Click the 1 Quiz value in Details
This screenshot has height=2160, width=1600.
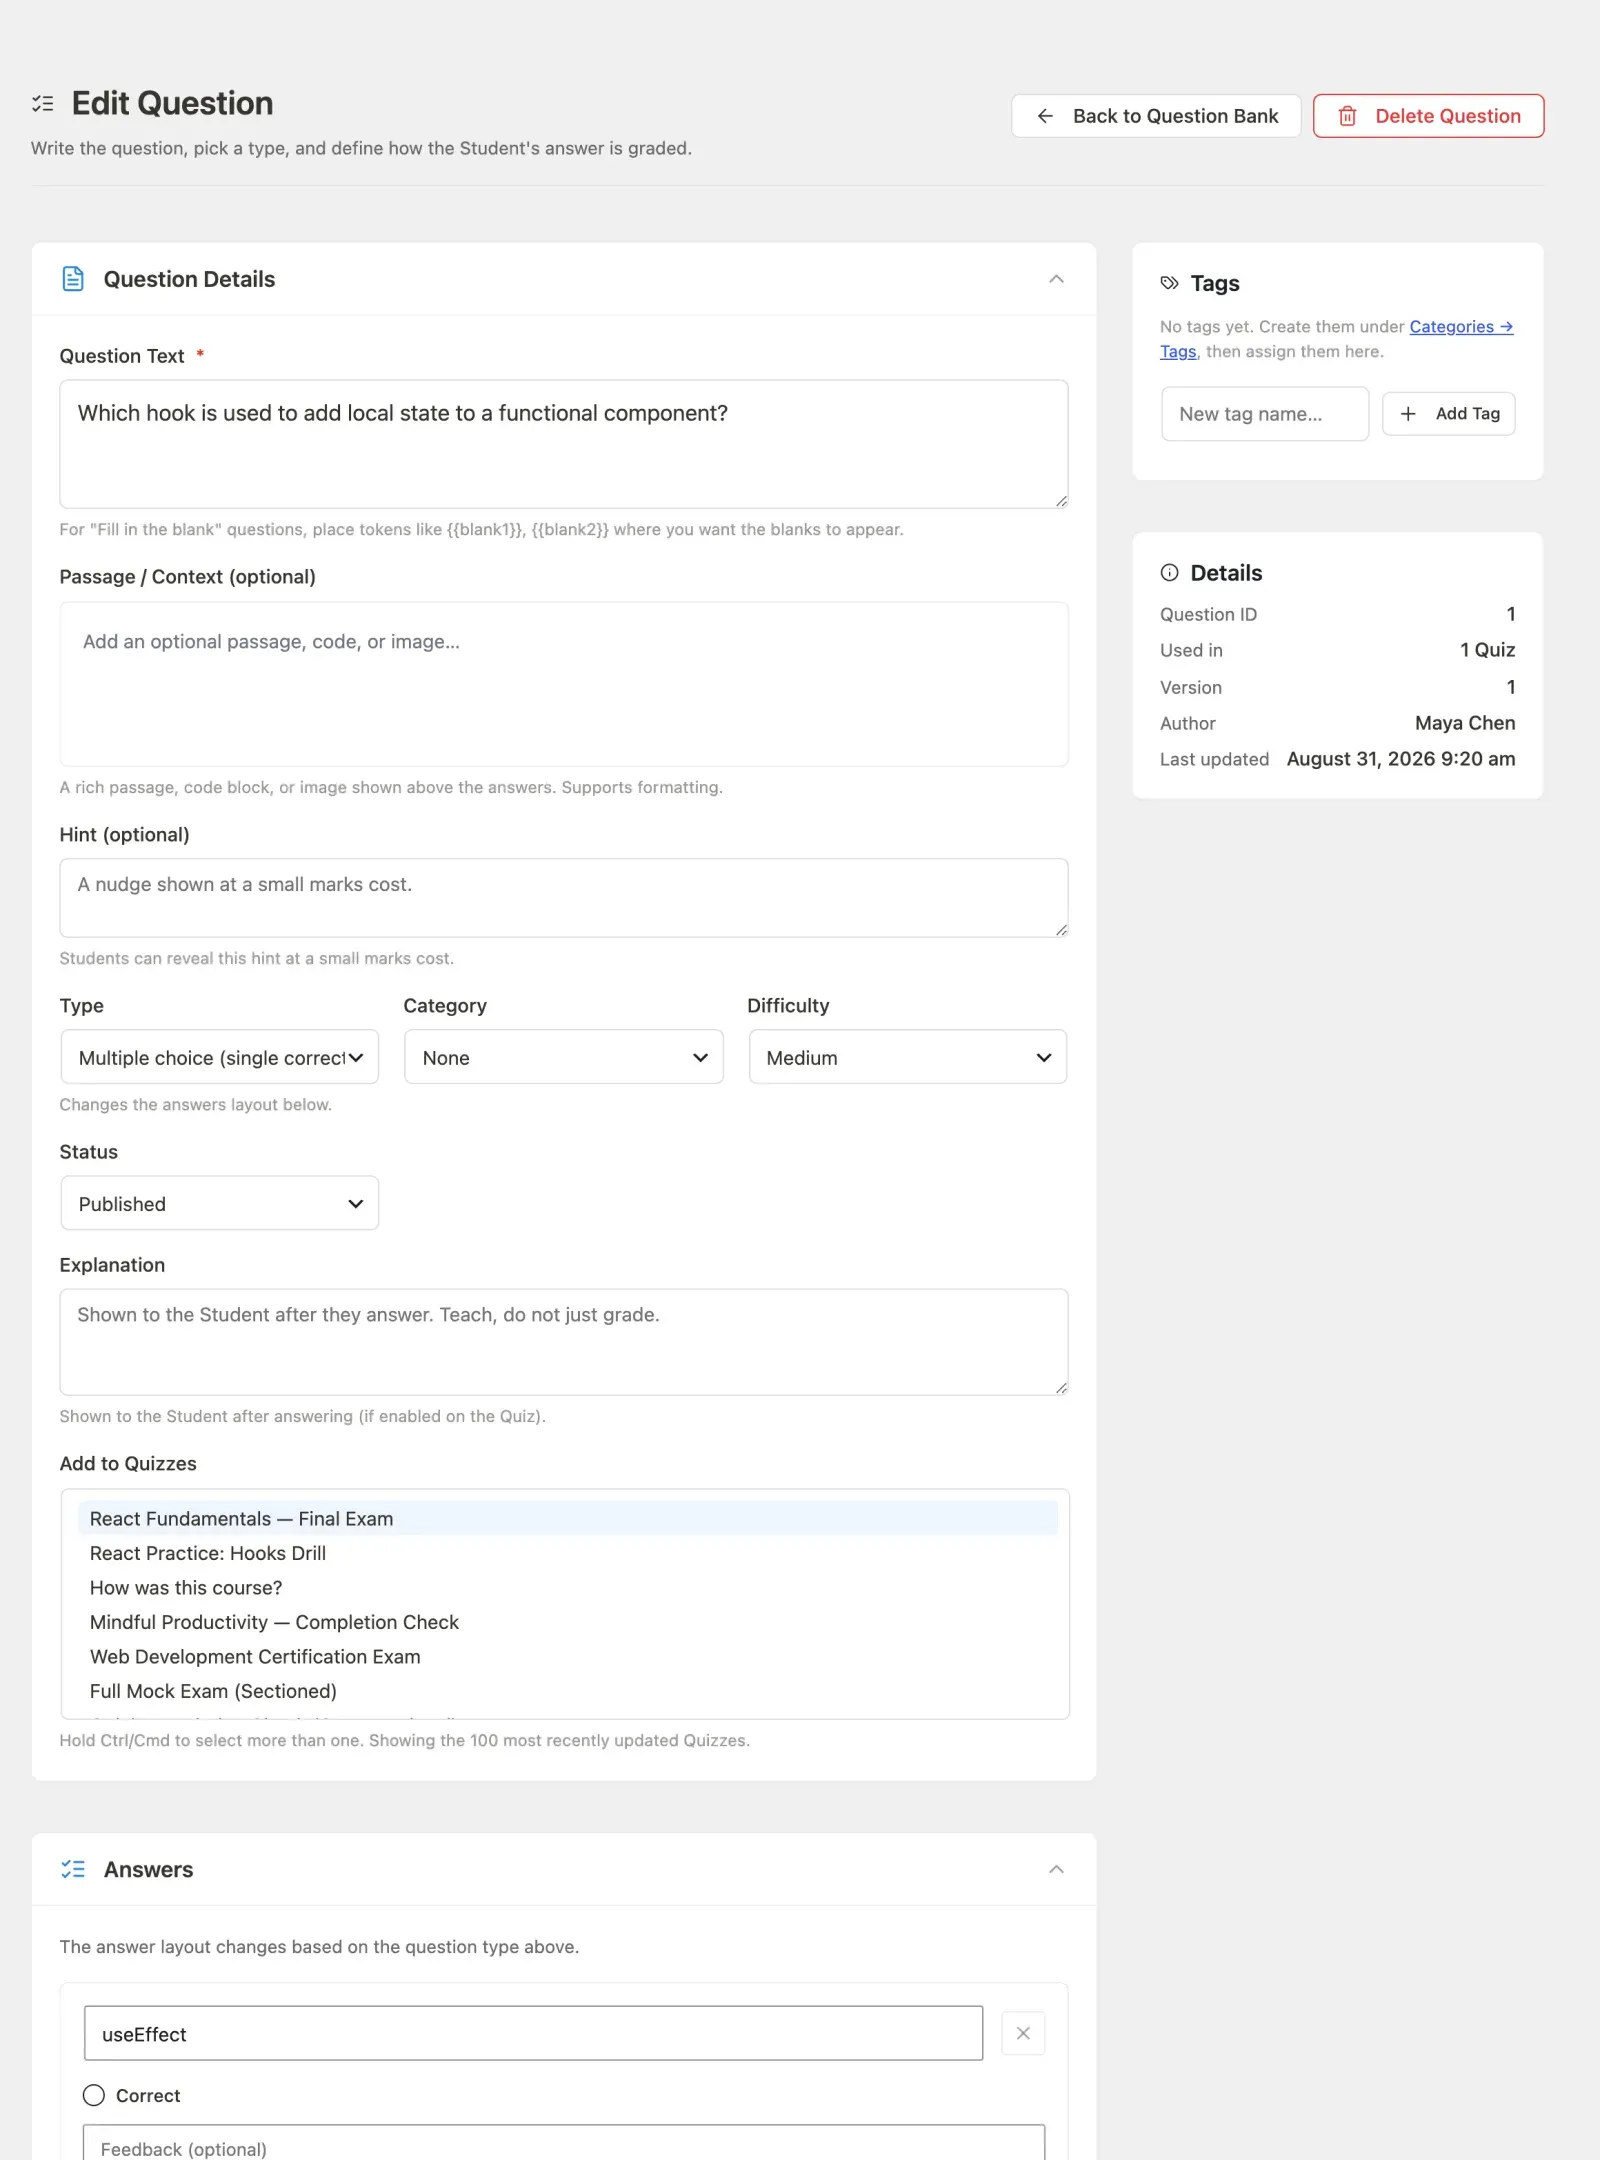tap(1487, 650)
